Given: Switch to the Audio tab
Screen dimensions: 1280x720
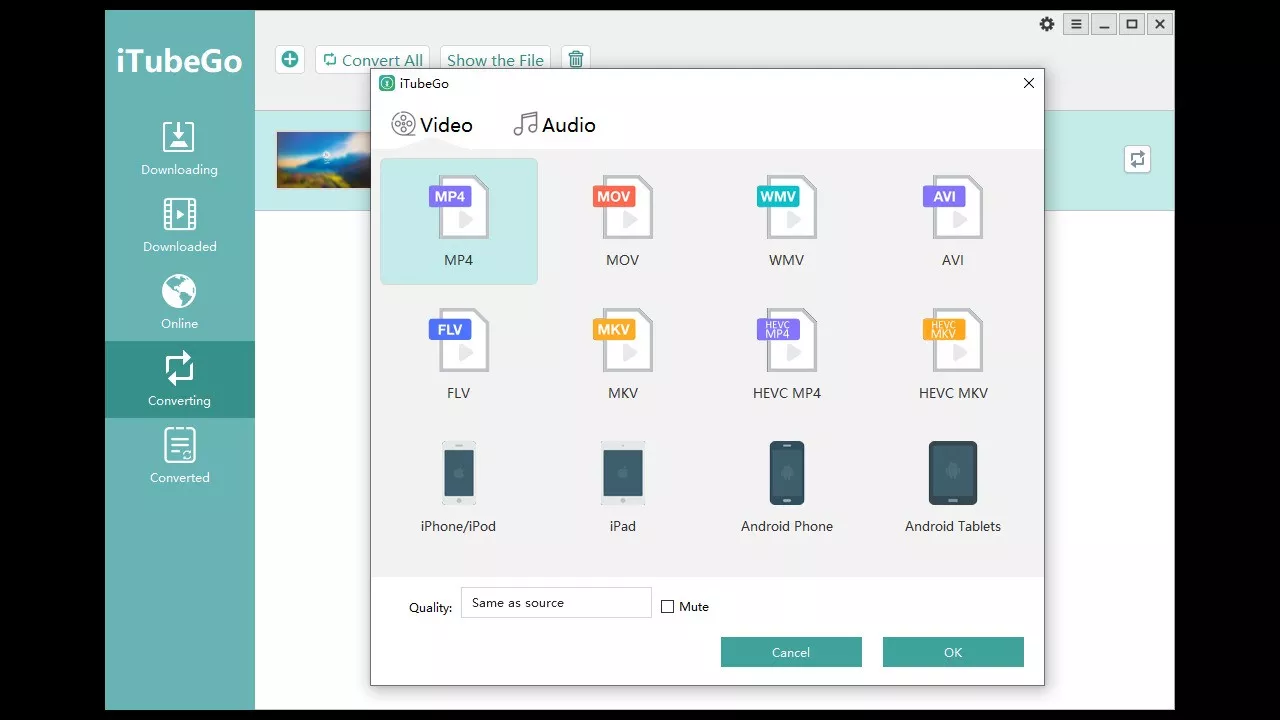Looking at the screenshot, I should (554, 125).
